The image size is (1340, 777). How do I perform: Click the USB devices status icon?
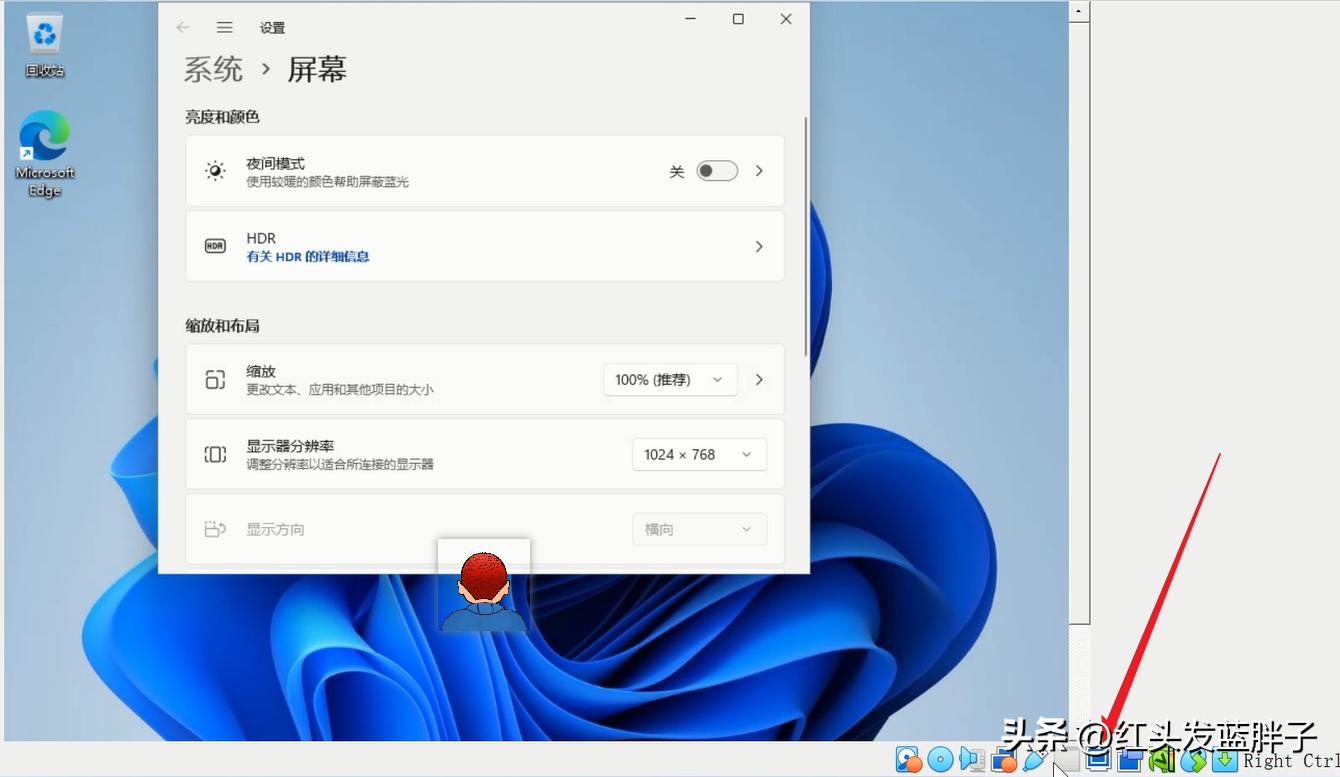click(1035, 760)
